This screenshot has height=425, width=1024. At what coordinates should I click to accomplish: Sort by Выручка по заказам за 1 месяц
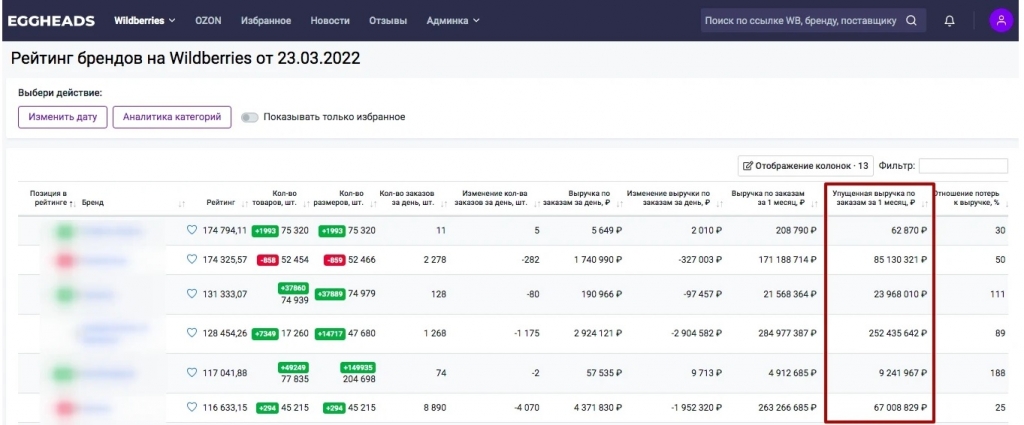(x=814, y=204)
